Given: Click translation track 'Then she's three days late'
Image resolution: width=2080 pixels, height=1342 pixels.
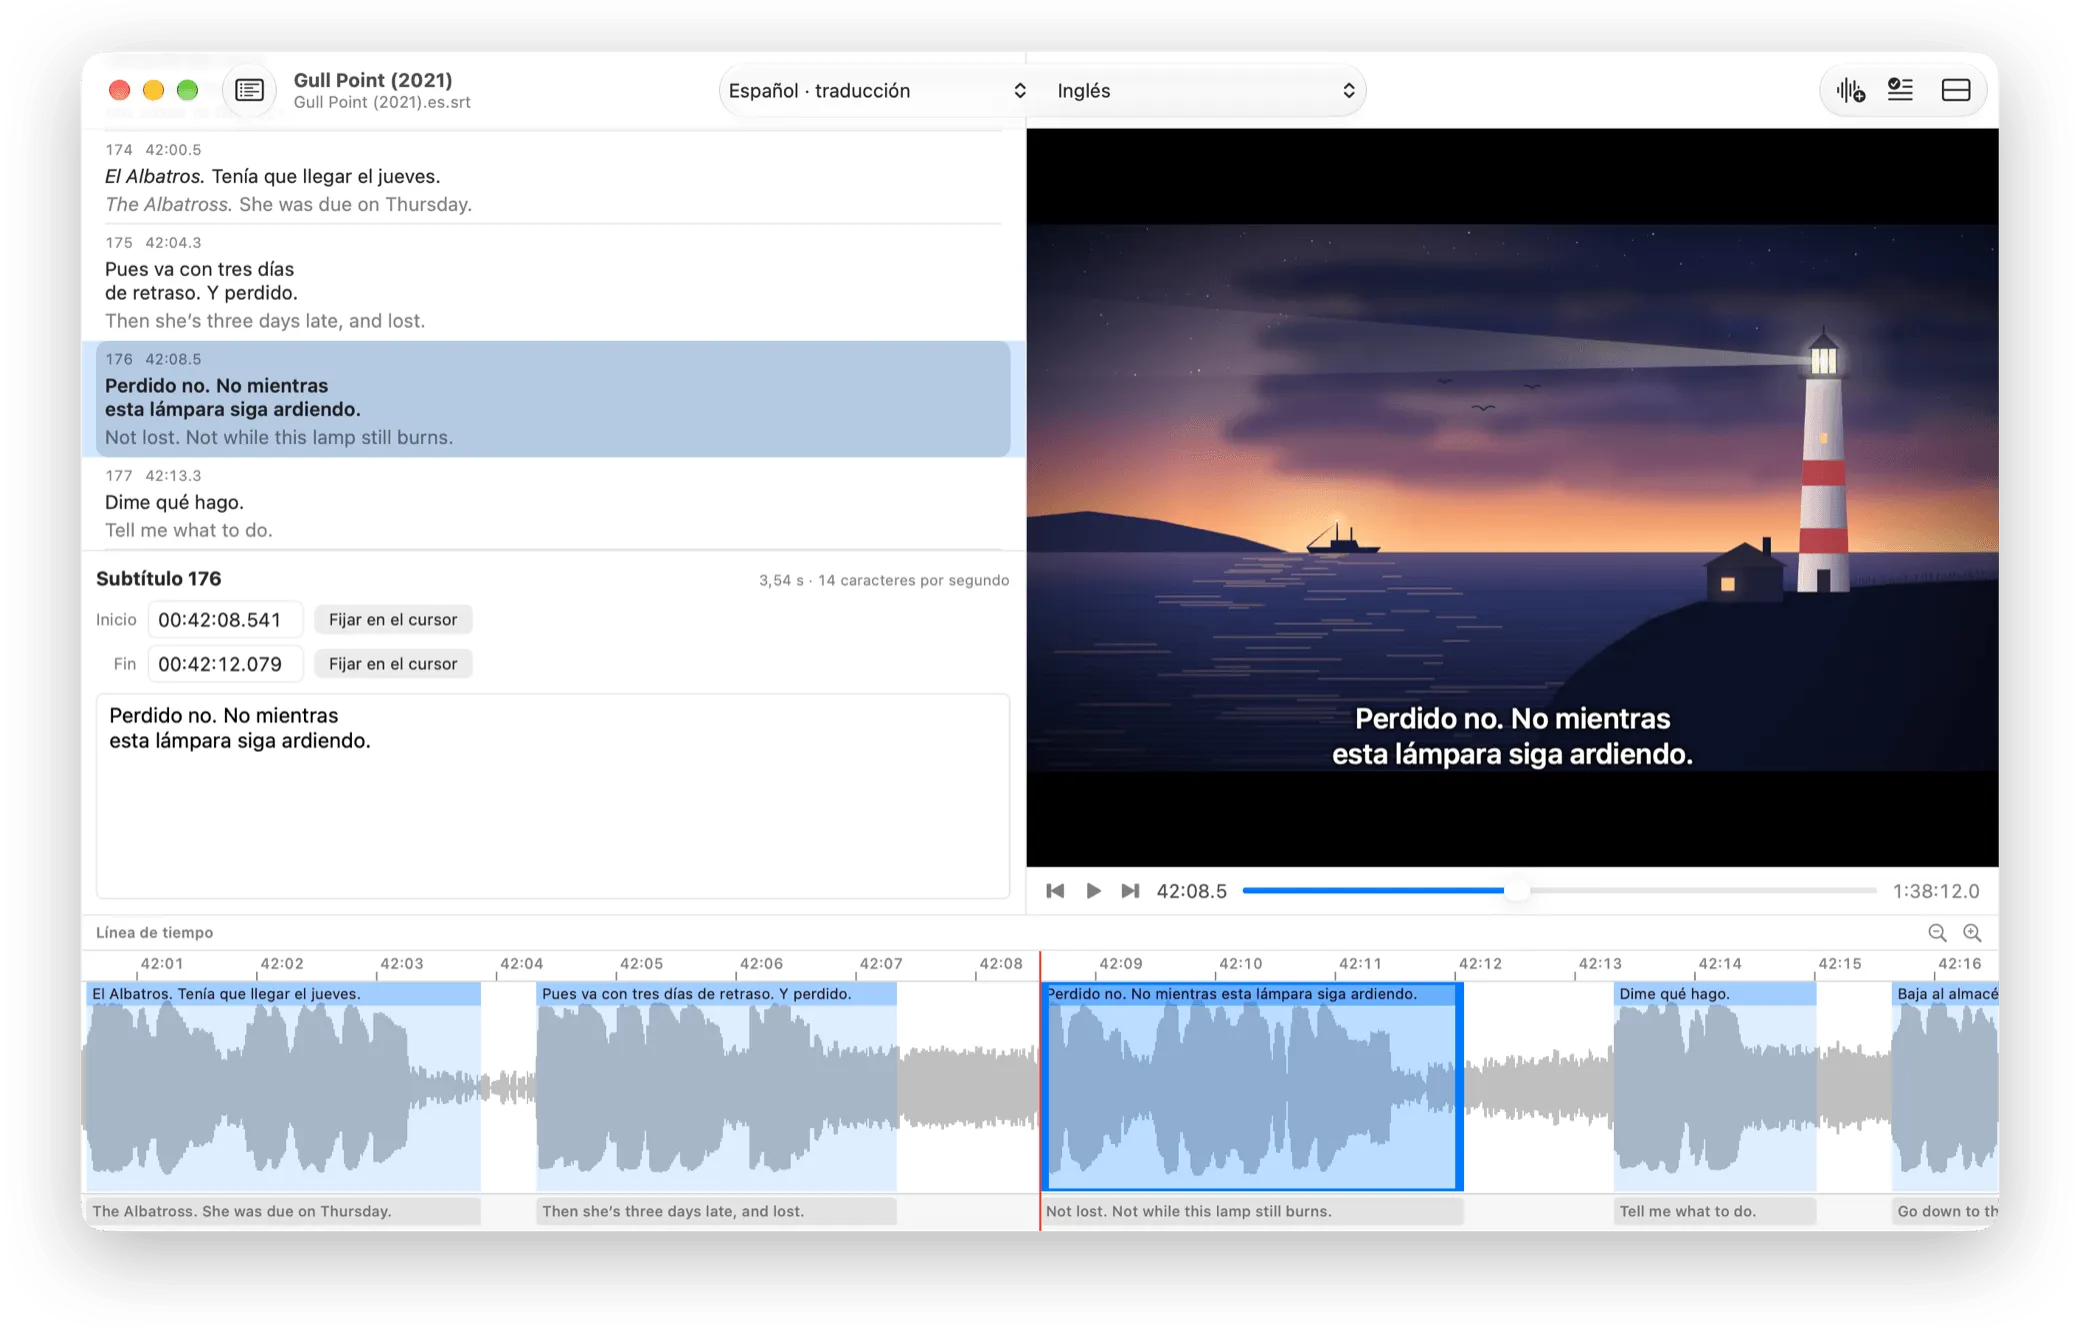Looking at the screenshot, I should (x=716, y=1212).
